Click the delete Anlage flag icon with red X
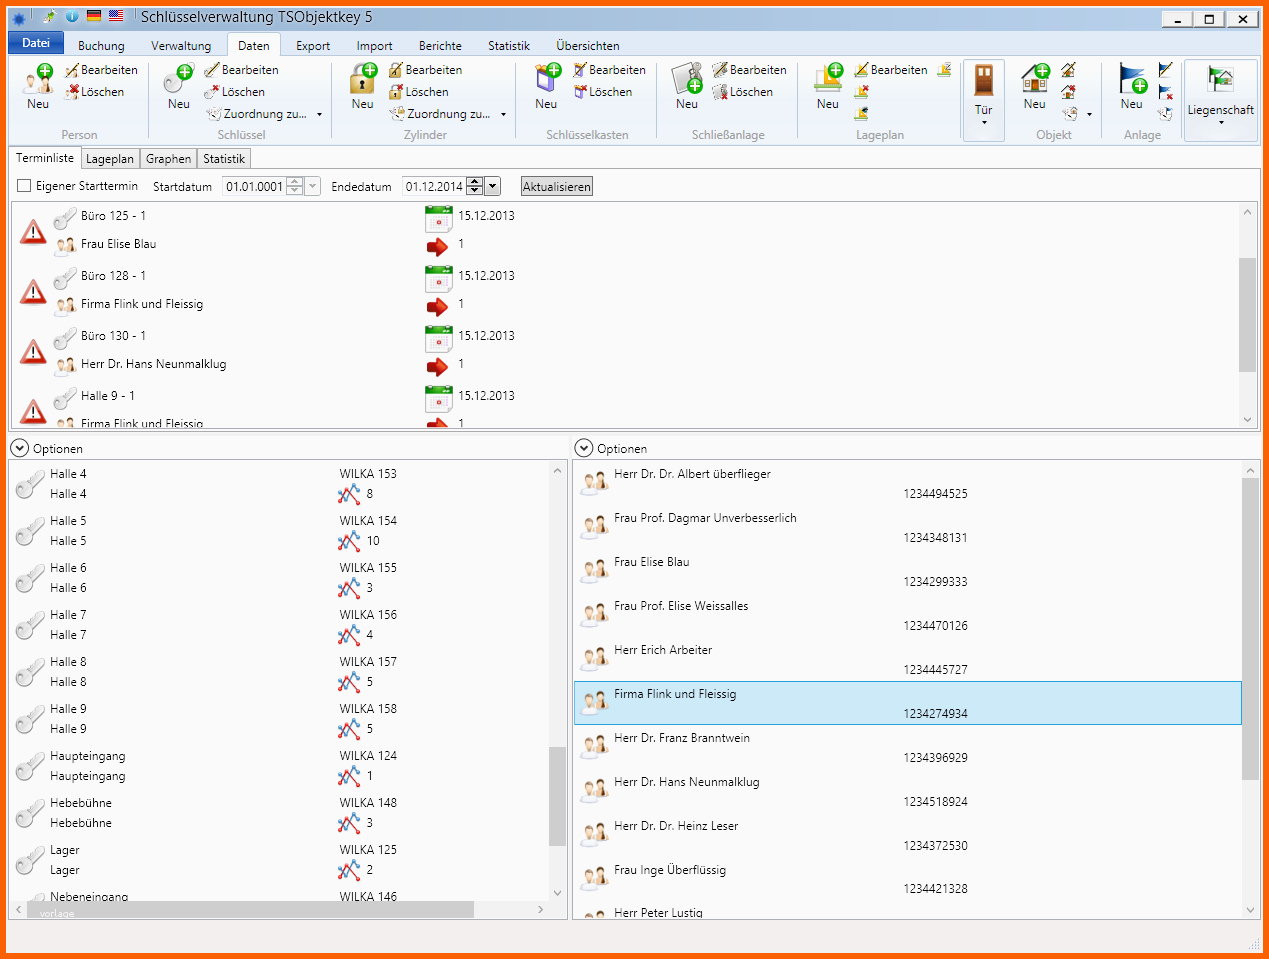Screen dimensions: 1269x959 pyautogui.click(x=1165, y=92)
